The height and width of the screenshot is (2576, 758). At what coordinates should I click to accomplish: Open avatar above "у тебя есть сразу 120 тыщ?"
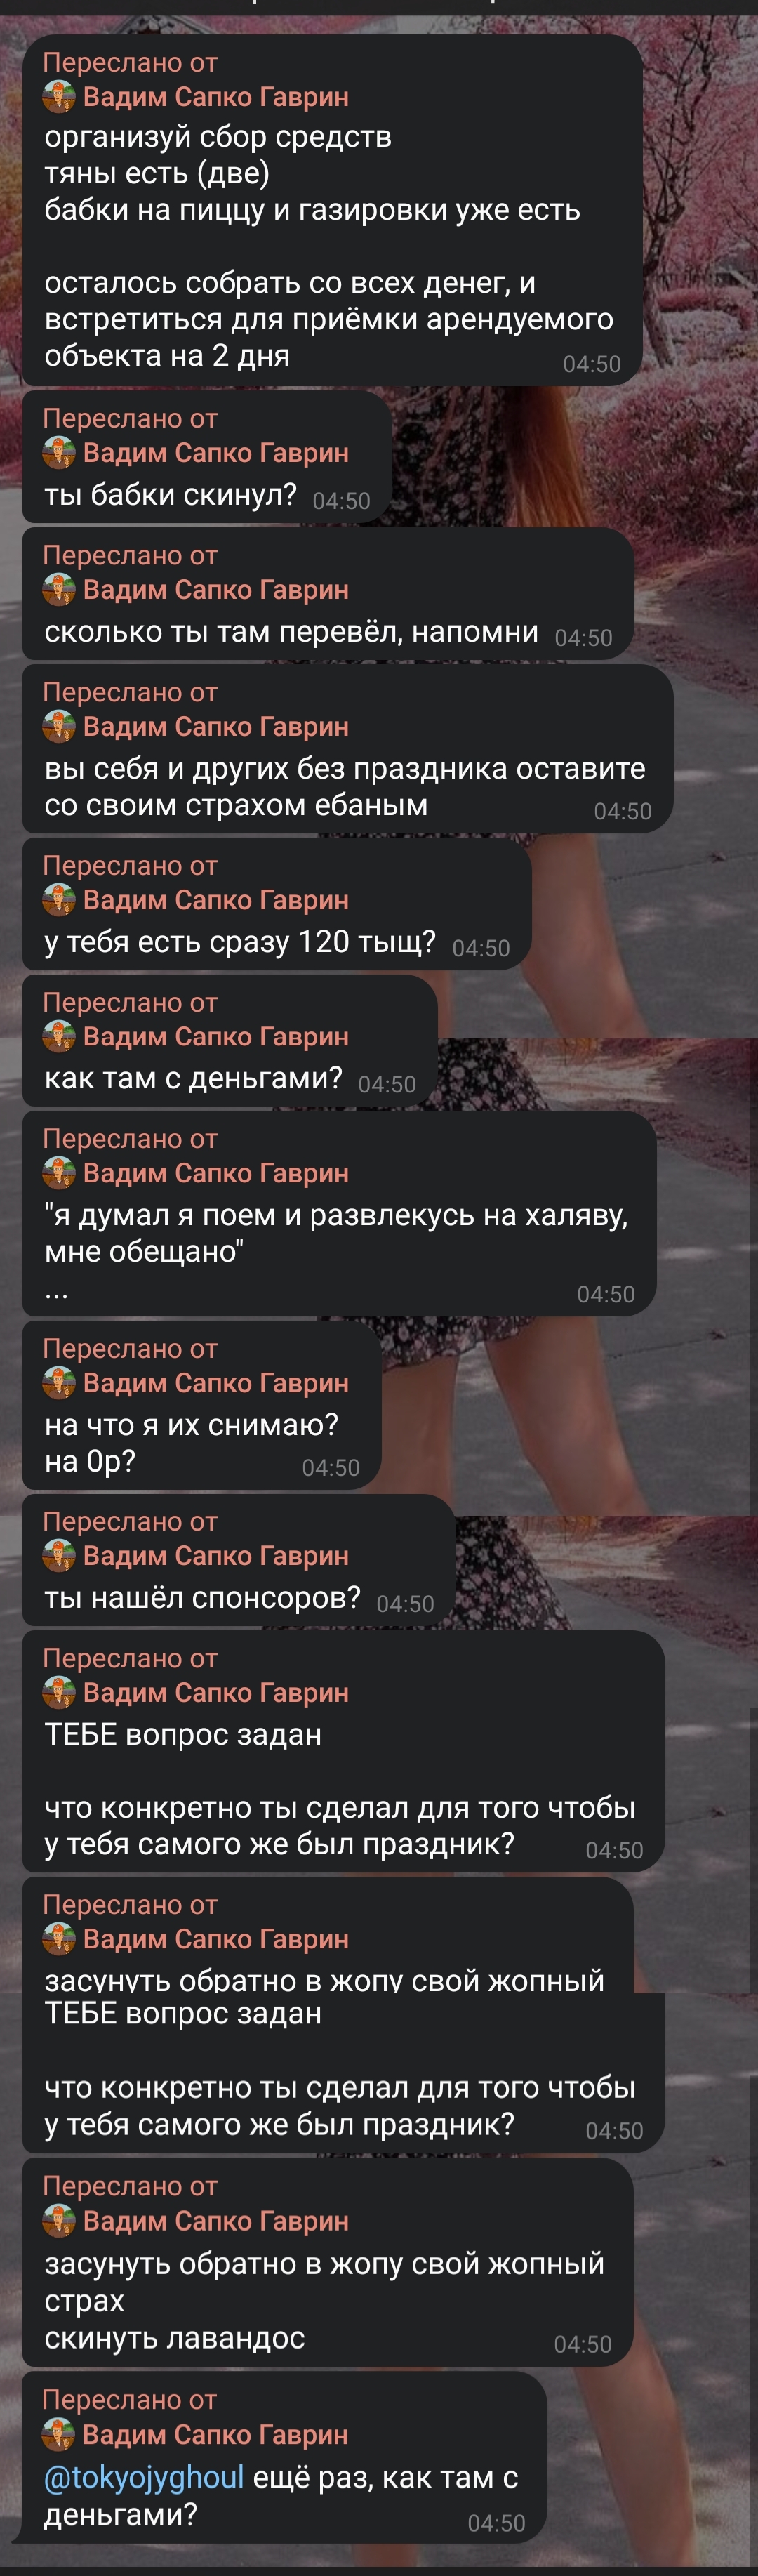pyautogui.click(x=59, y=900)
